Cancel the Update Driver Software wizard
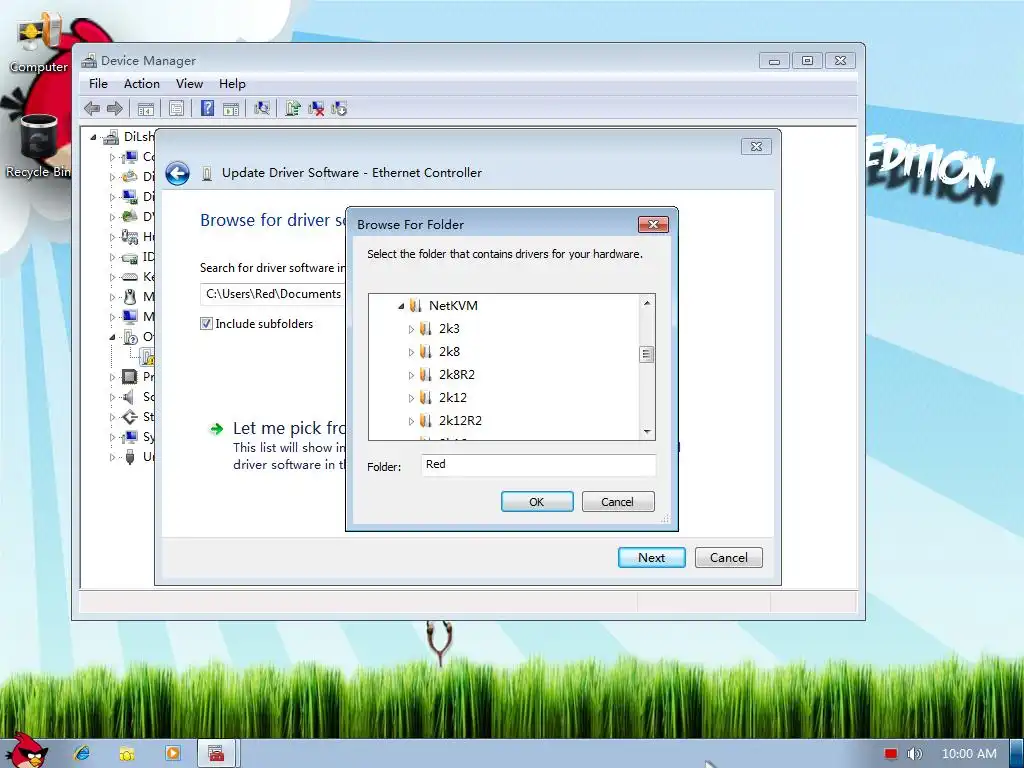Viewport: 1024px width, 768px height. (729, 558)
